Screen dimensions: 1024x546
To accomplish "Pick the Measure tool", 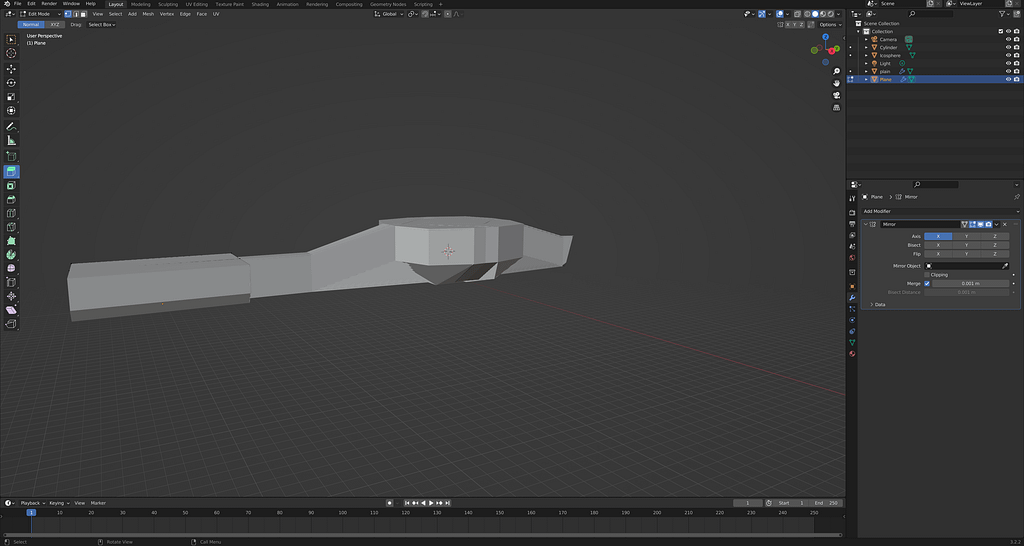I will pyautogui.click(x=11, y=141).
